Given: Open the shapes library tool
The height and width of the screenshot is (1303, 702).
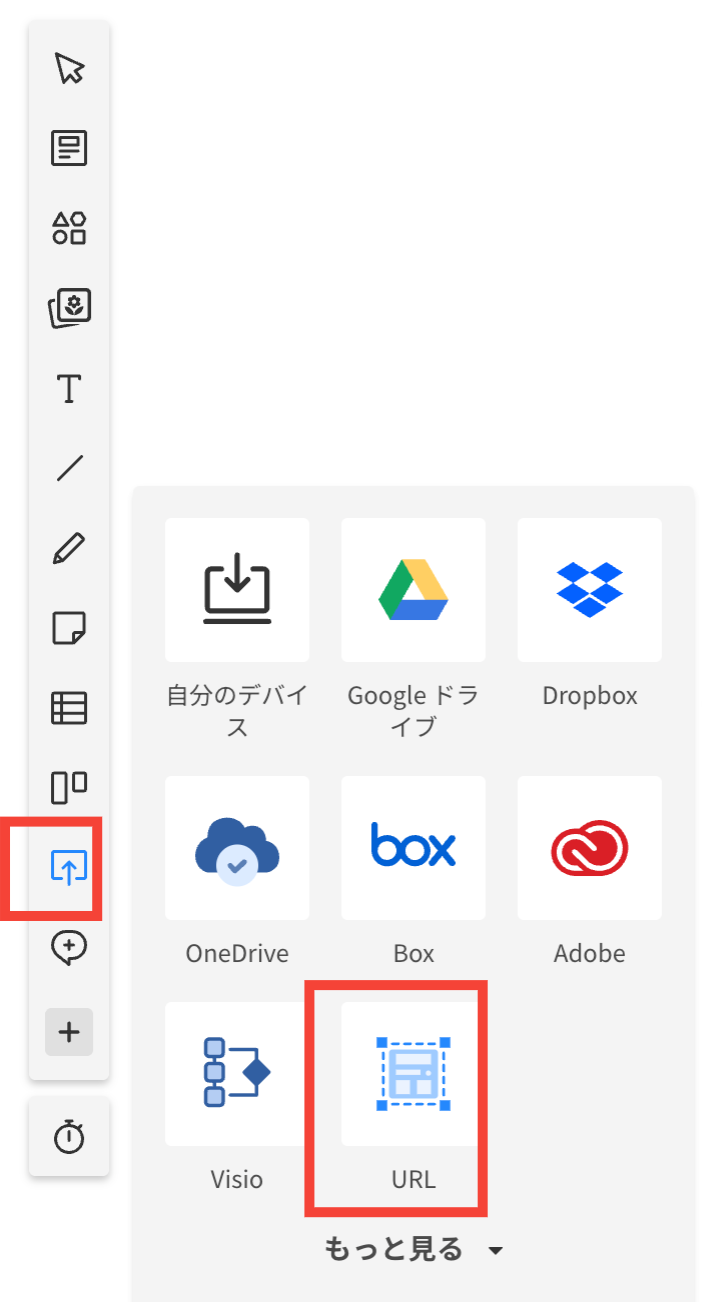Looking at the screenshot, I should 69,228.
